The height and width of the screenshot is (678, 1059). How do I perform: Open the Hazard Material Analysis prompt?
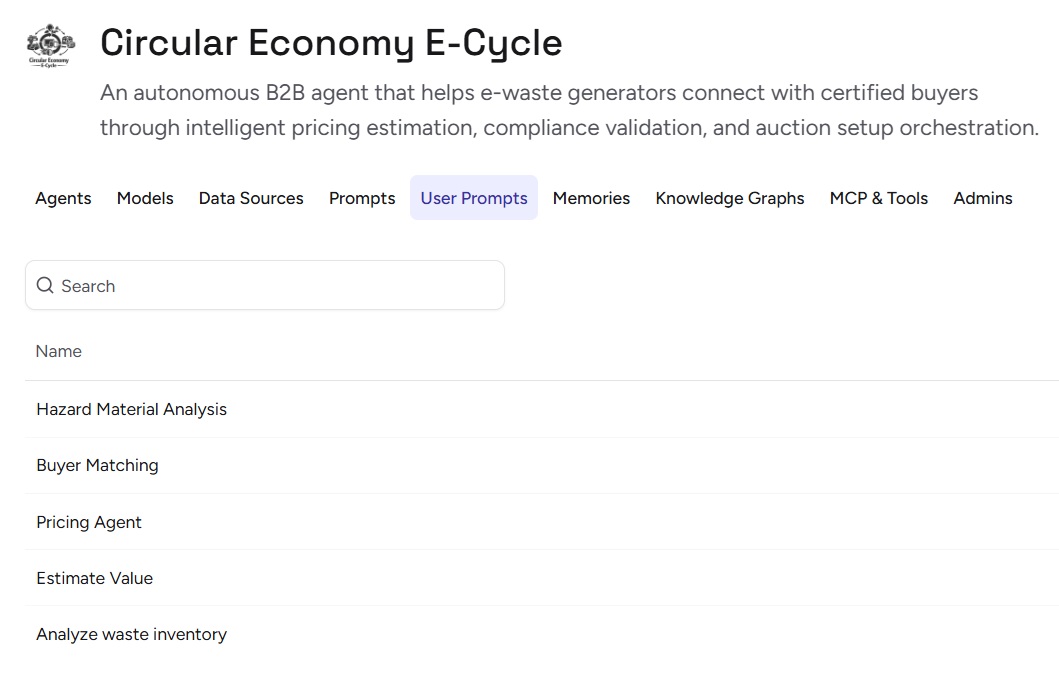[132, 409]
